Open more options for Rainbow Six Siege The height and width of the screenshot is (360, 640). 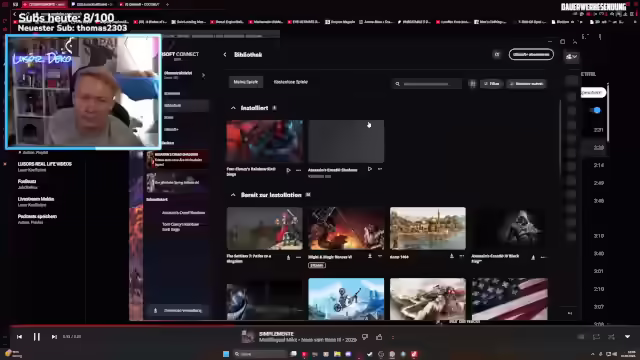click(x=298, y=170)
